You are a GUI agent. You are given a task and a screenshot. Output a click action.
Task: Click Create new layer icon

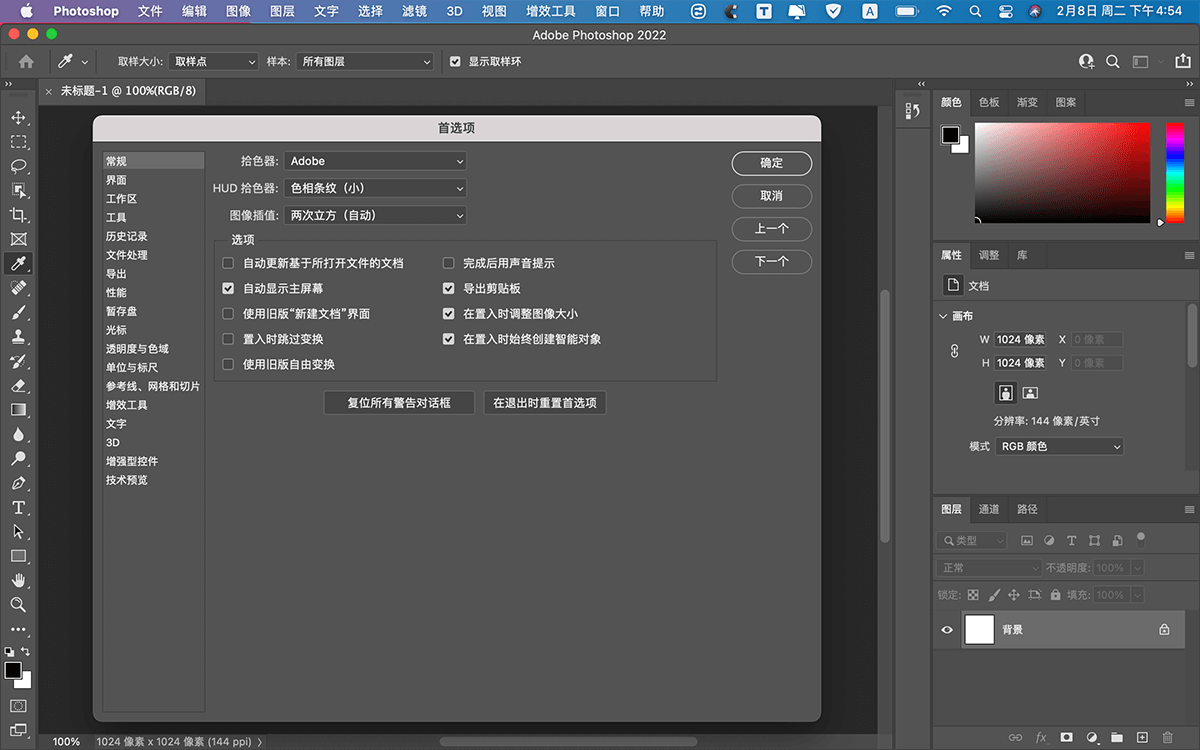(1142, 737)
